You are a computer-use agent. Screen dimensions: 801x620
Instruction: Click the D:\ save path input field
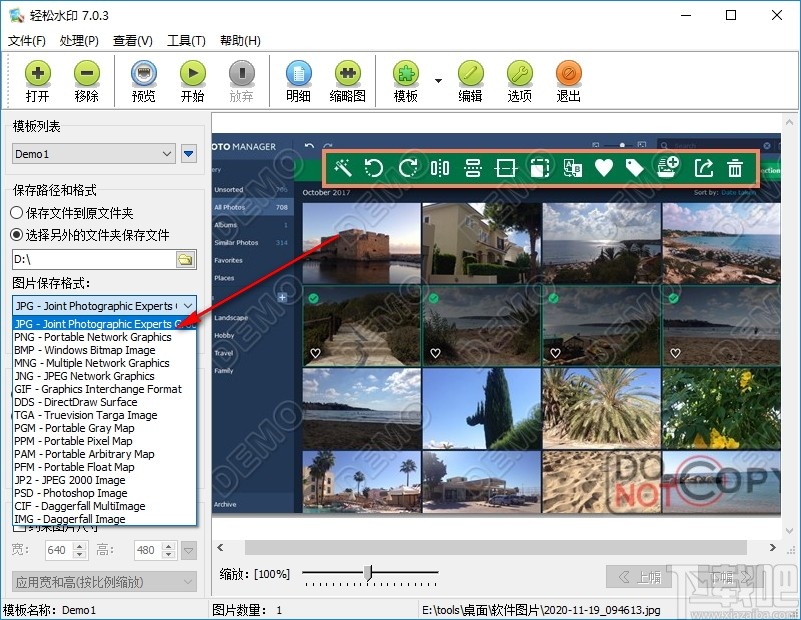tap(93, 260)
